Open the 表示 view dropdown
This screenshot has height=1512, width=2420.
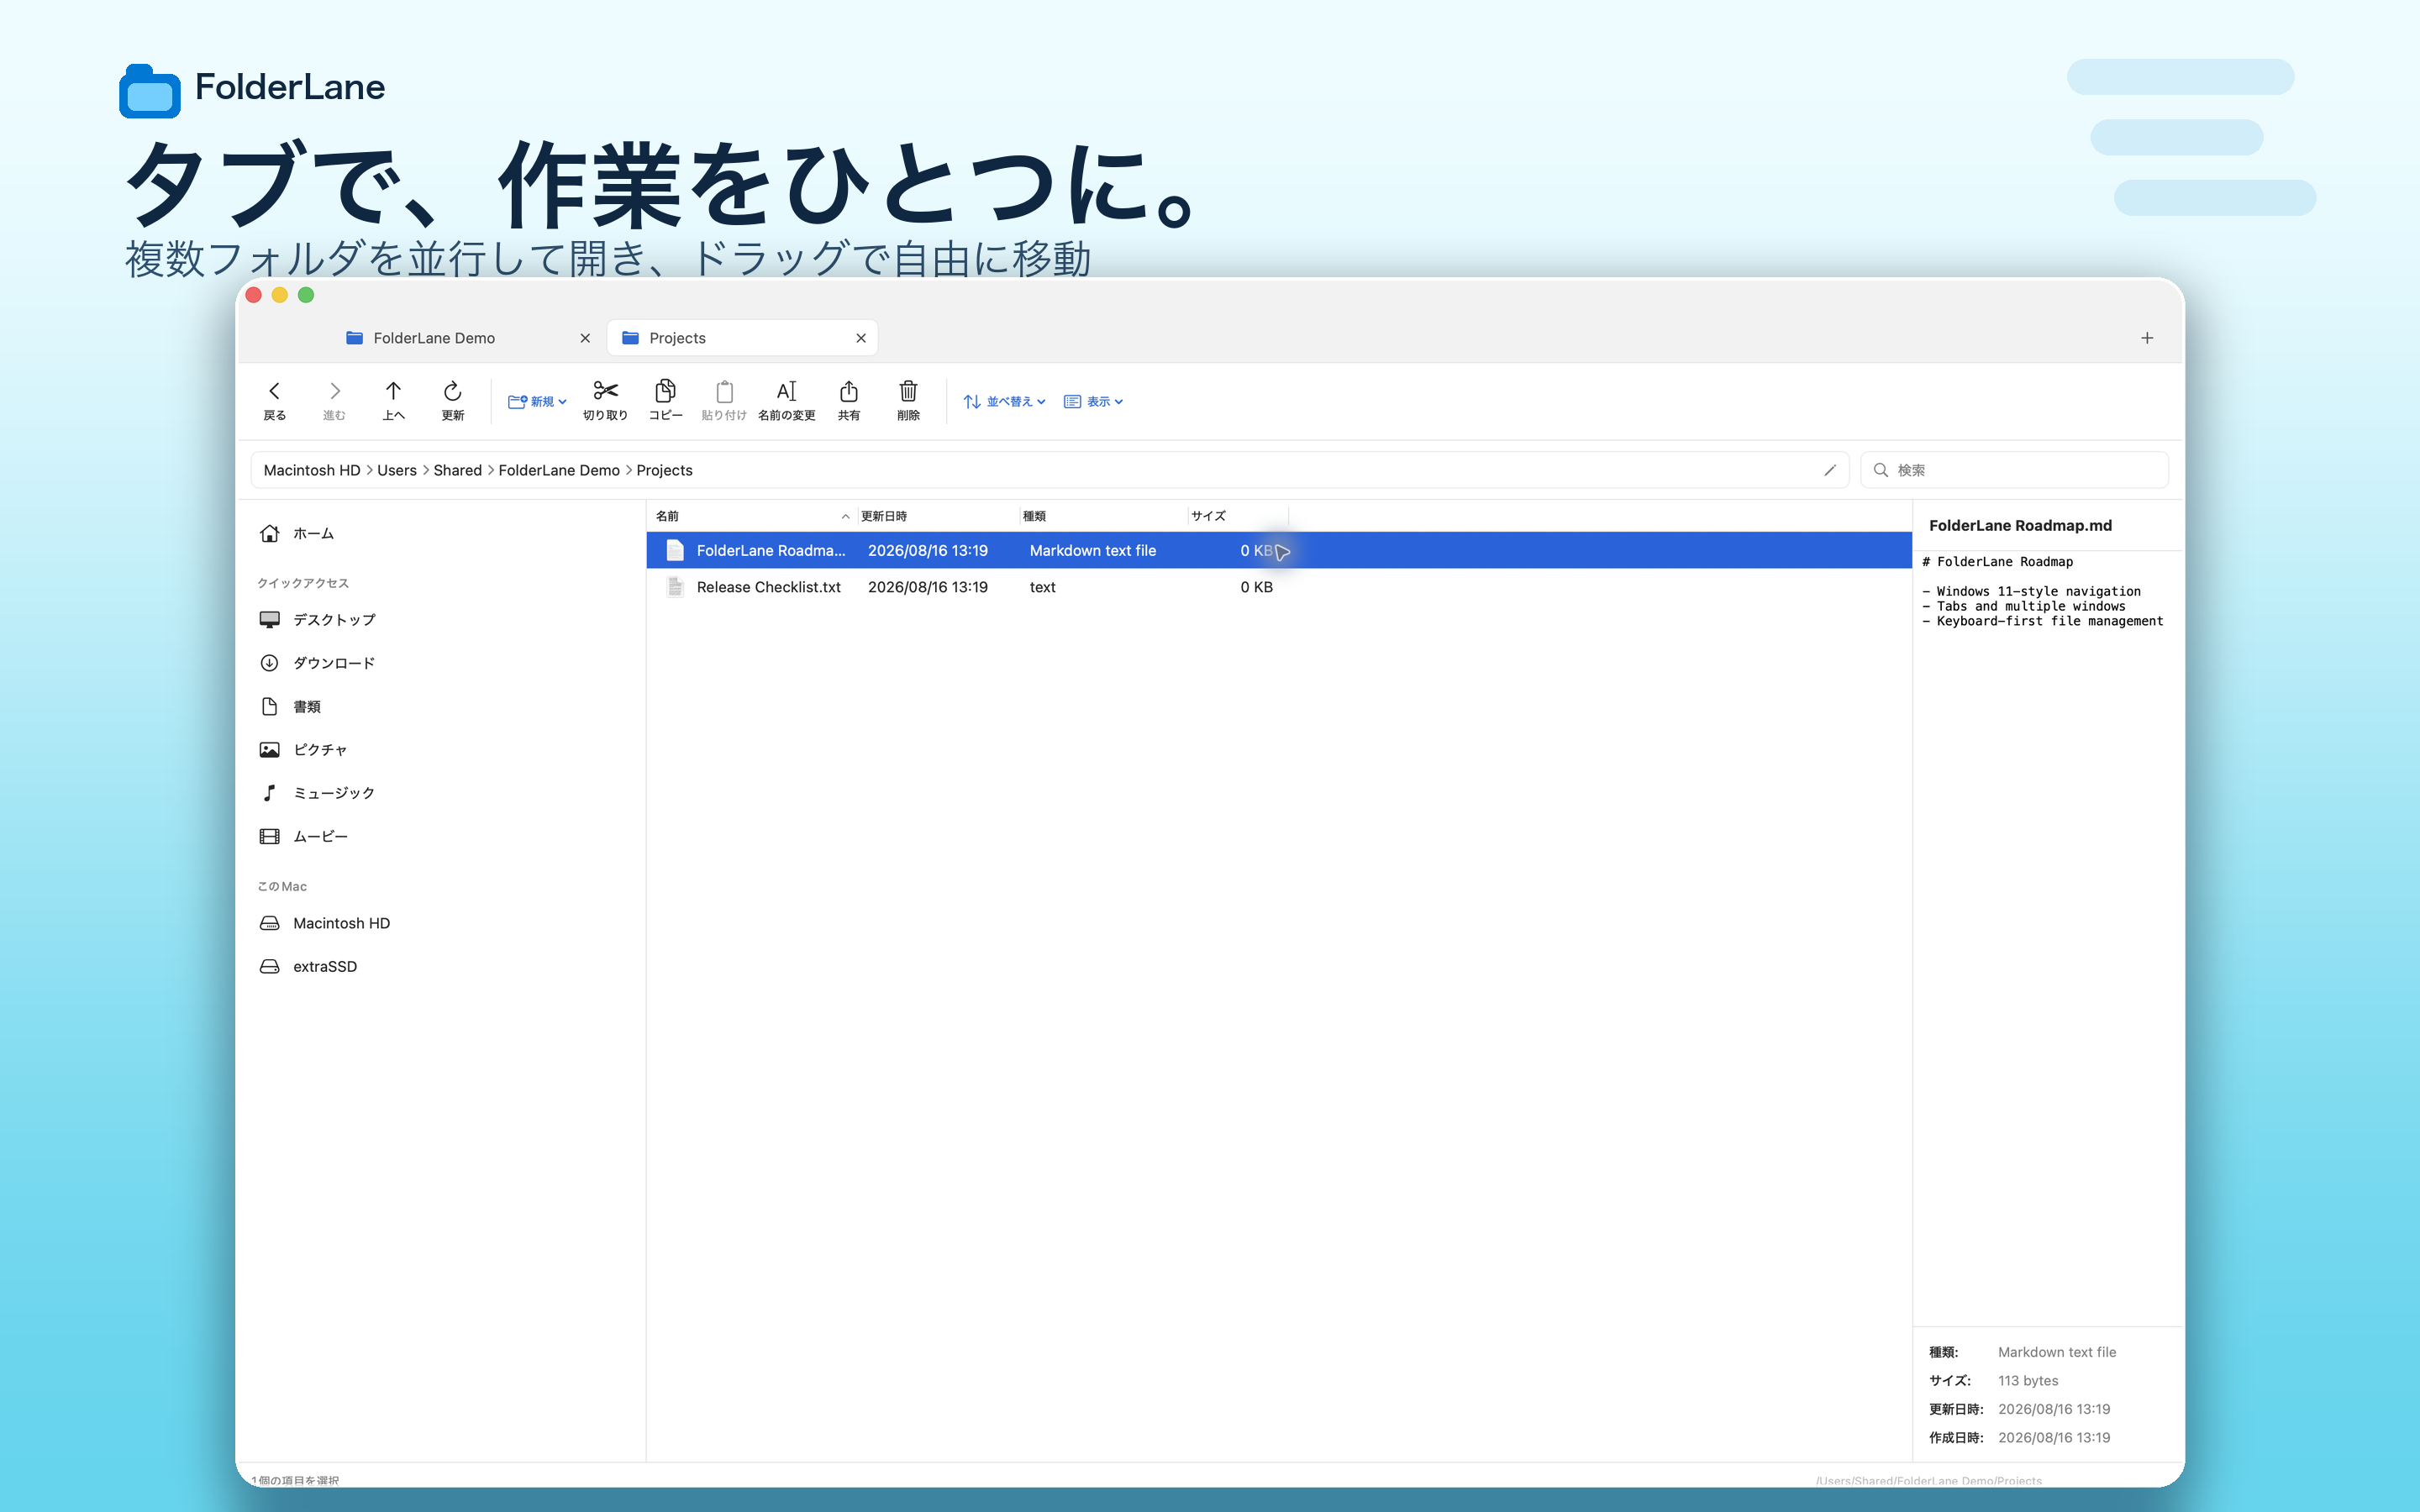(x=1094, y=401)
